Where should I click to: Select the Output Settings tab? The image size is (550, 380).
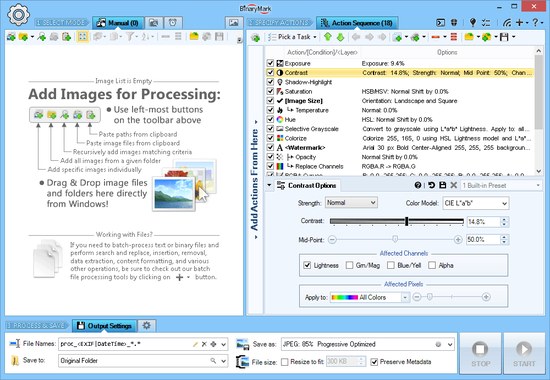(x=104, y=326)
